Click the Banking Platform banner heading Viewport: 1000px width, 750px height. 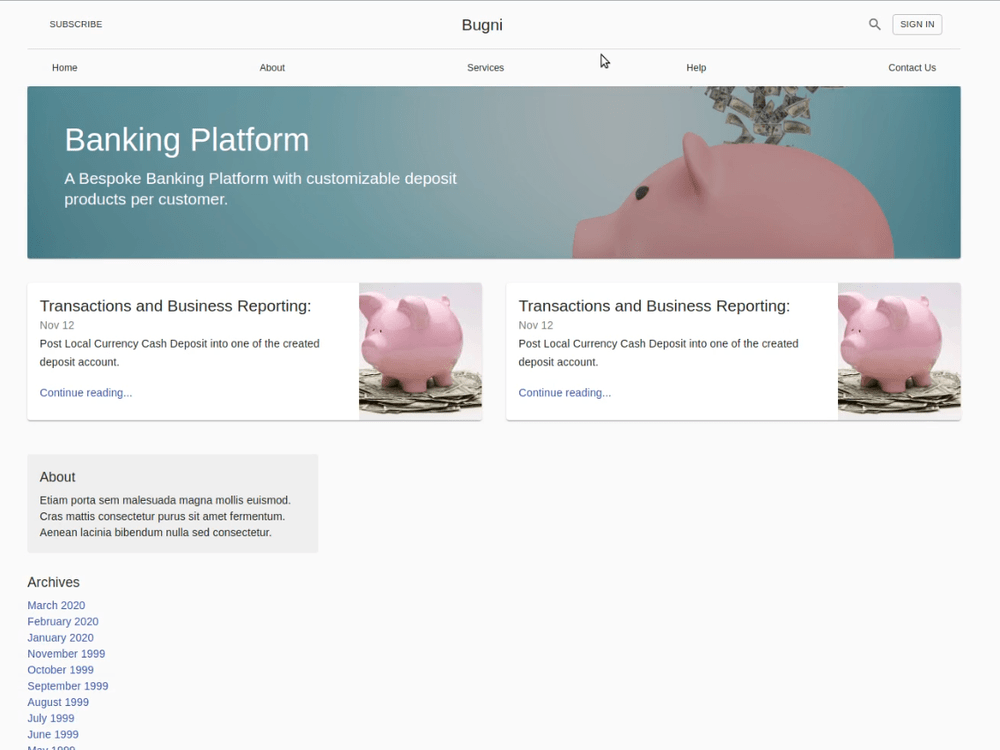[x=187, y=140]
